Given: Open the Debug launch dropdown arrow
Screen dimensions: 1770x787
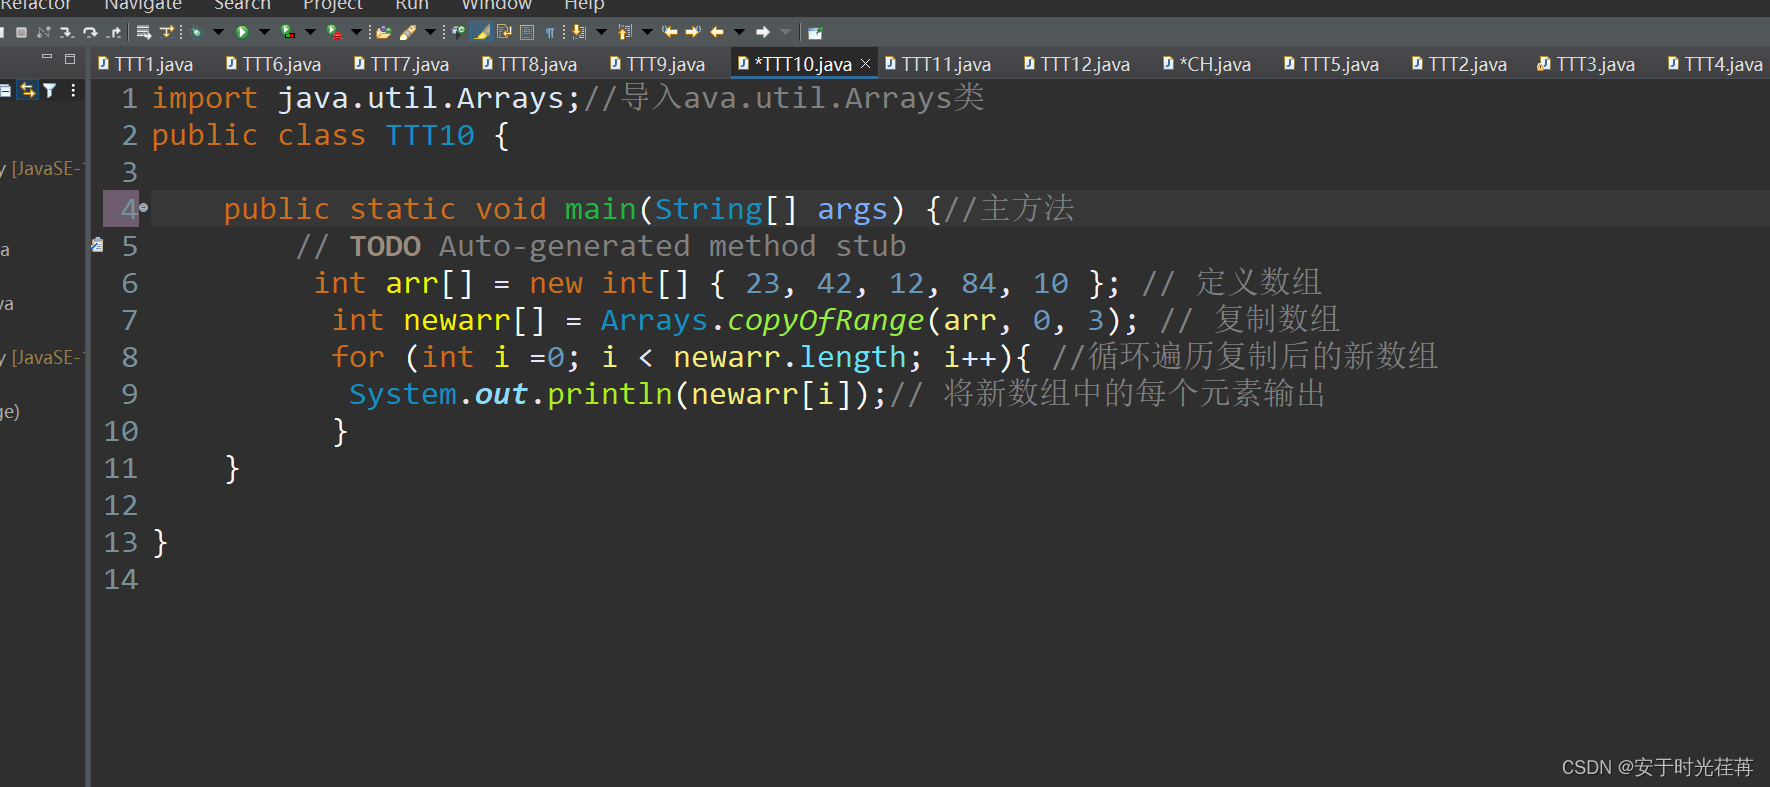Looking at the screenshot, I should click(x=218, y=32).
